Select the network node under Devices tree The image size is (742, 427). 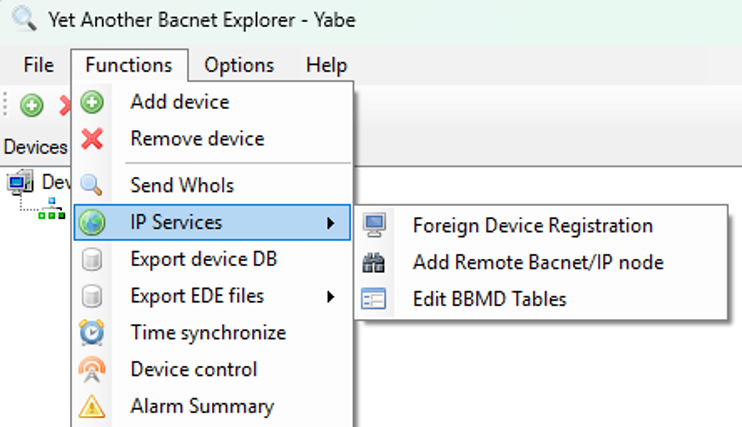coord(51,209)
